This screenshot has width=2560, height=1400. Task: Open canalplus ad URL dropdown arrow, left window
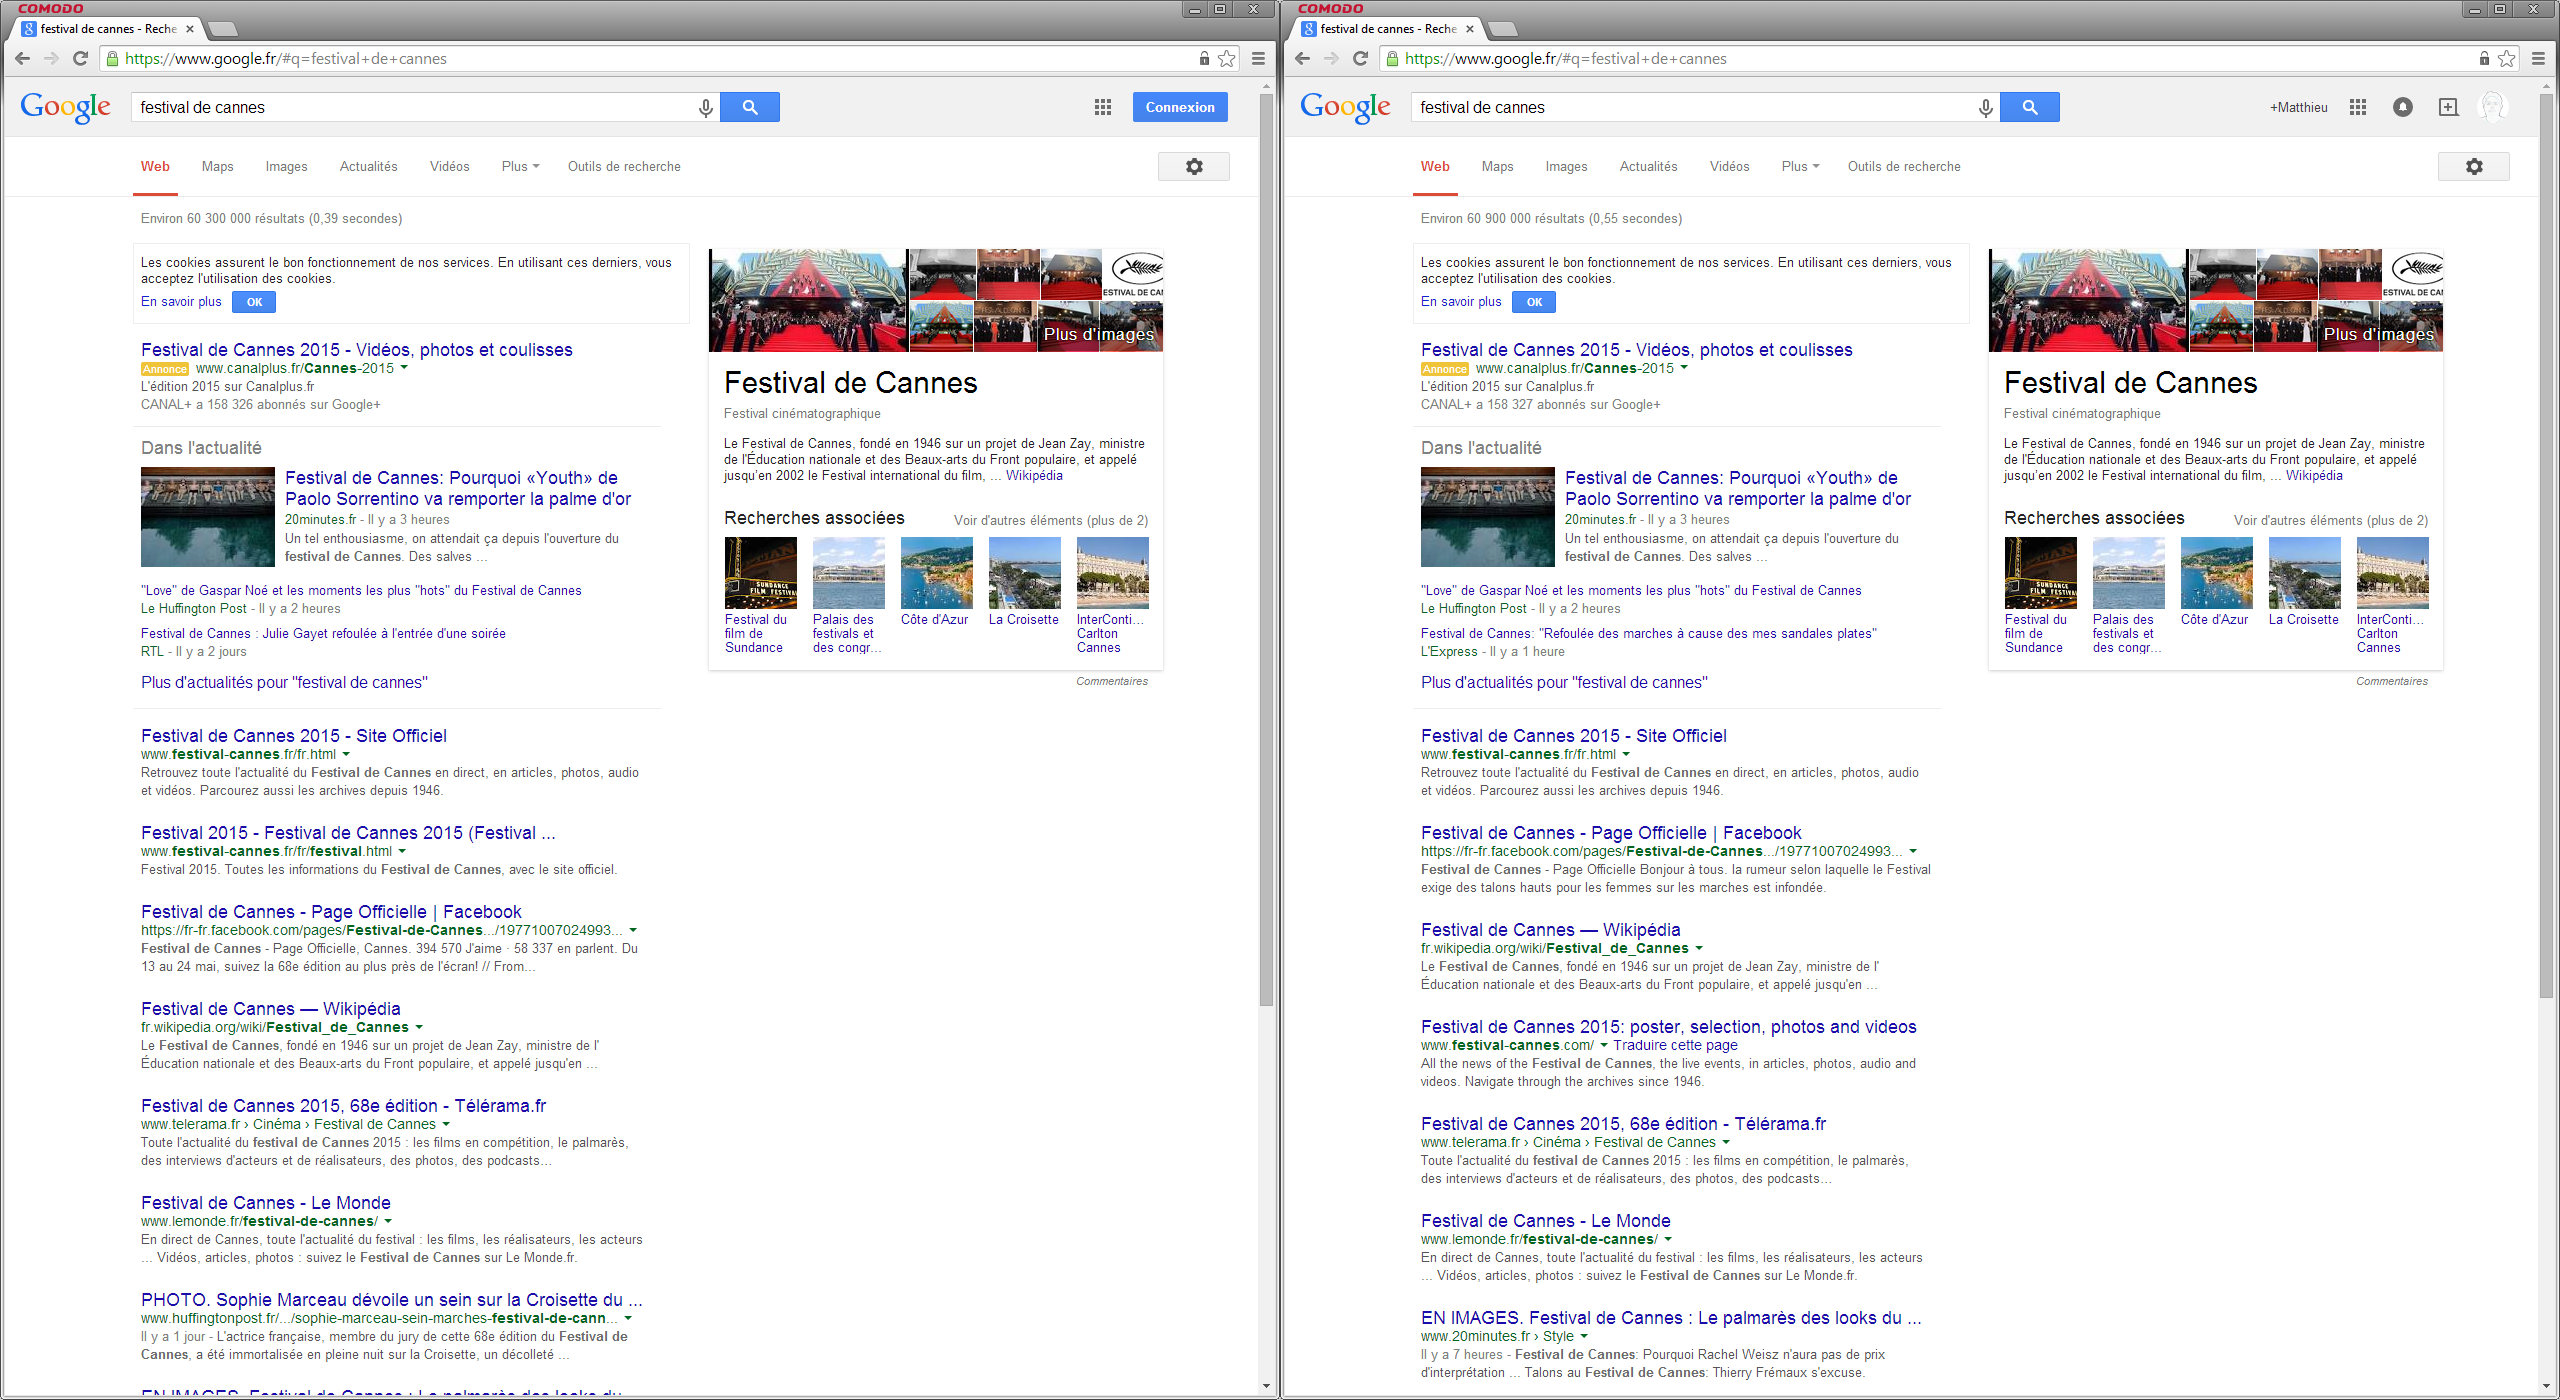404,368
